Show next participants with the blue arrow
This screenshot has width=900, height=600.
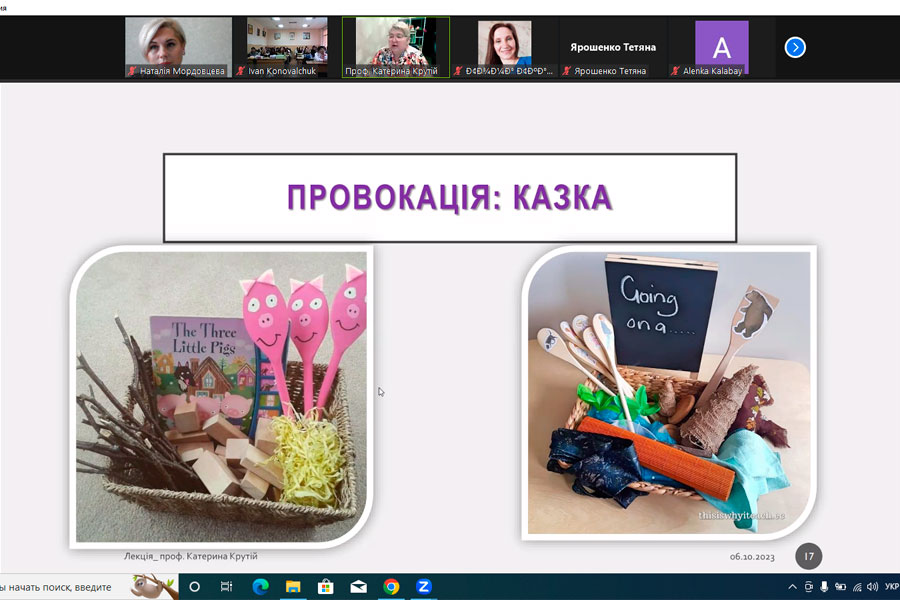(x=795, y=47)
